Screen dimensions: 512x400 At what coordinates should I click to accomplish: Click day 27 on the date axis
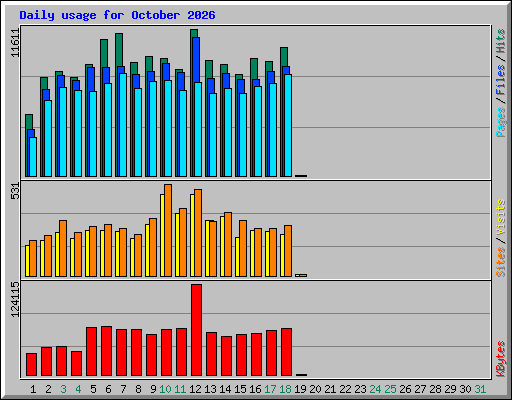(420, 389)
